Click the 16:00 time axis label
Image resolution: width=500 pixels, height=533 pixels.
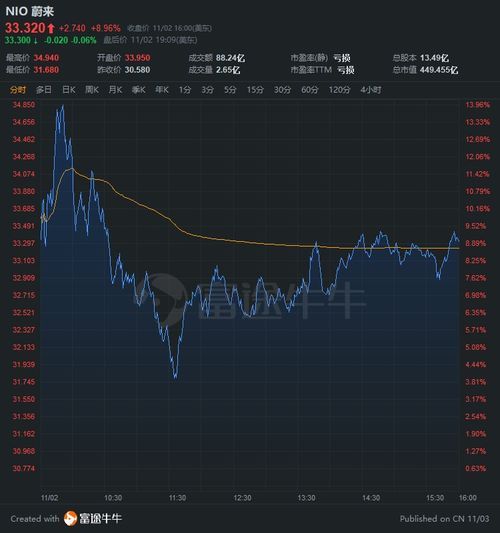468,498
